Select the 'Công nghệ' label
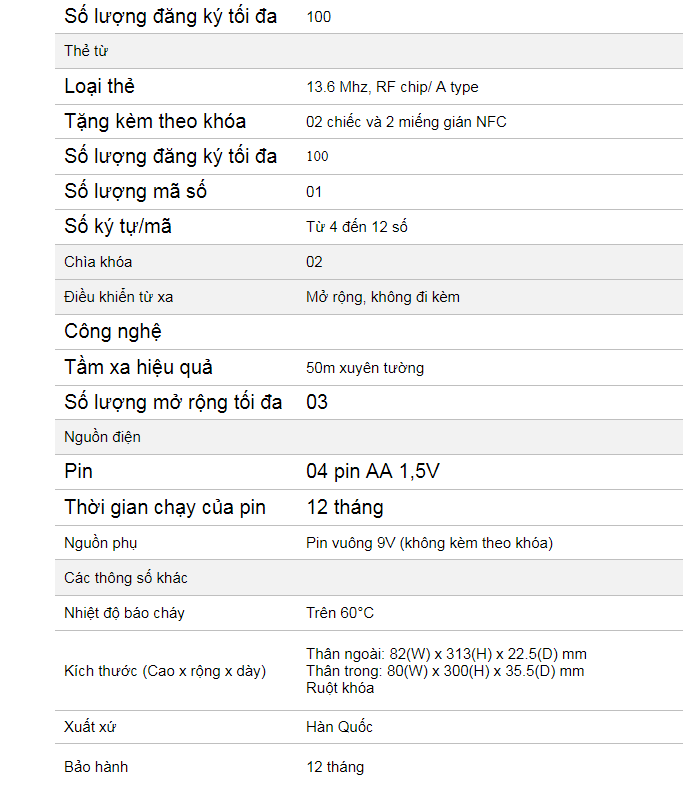Viewport: 684px width, 801px height. [x=112, y=332]
